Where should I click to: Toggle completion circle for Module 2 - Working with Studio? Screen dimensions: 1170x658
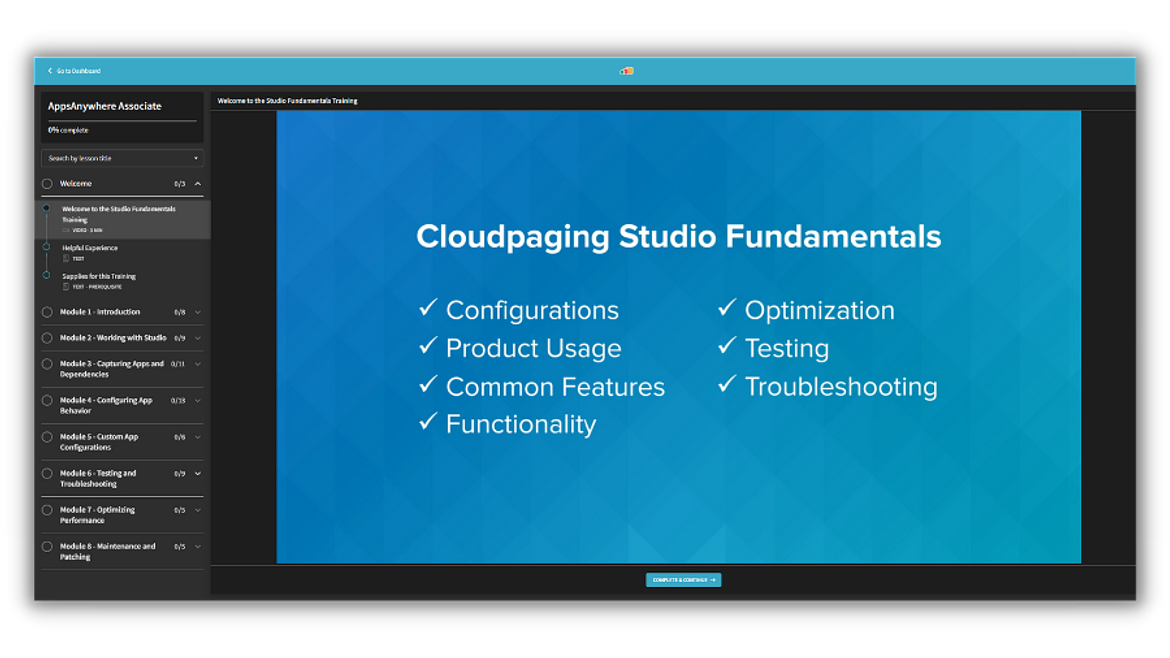pos(47,338)
